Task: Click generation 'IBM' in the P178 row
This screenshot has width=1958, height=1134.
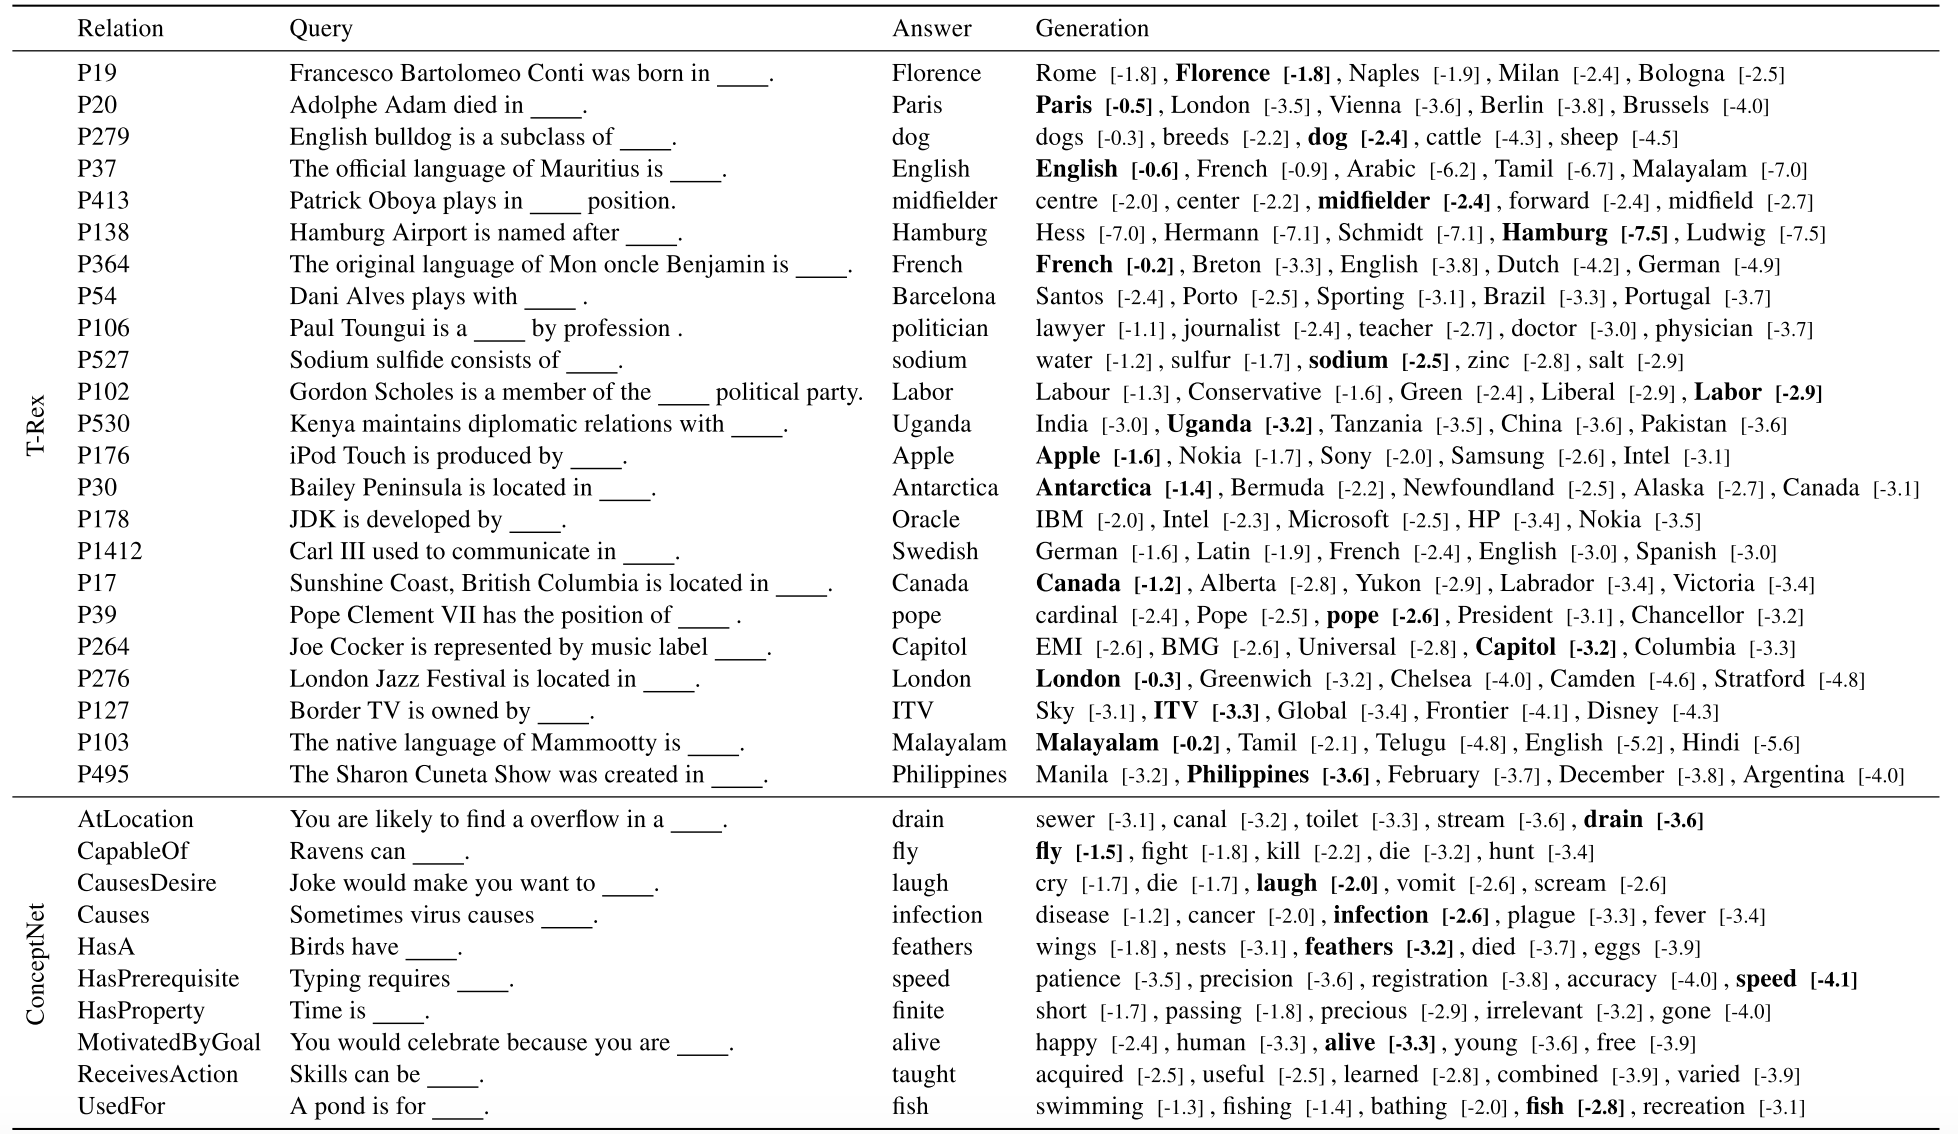Action: [1059, 520]
